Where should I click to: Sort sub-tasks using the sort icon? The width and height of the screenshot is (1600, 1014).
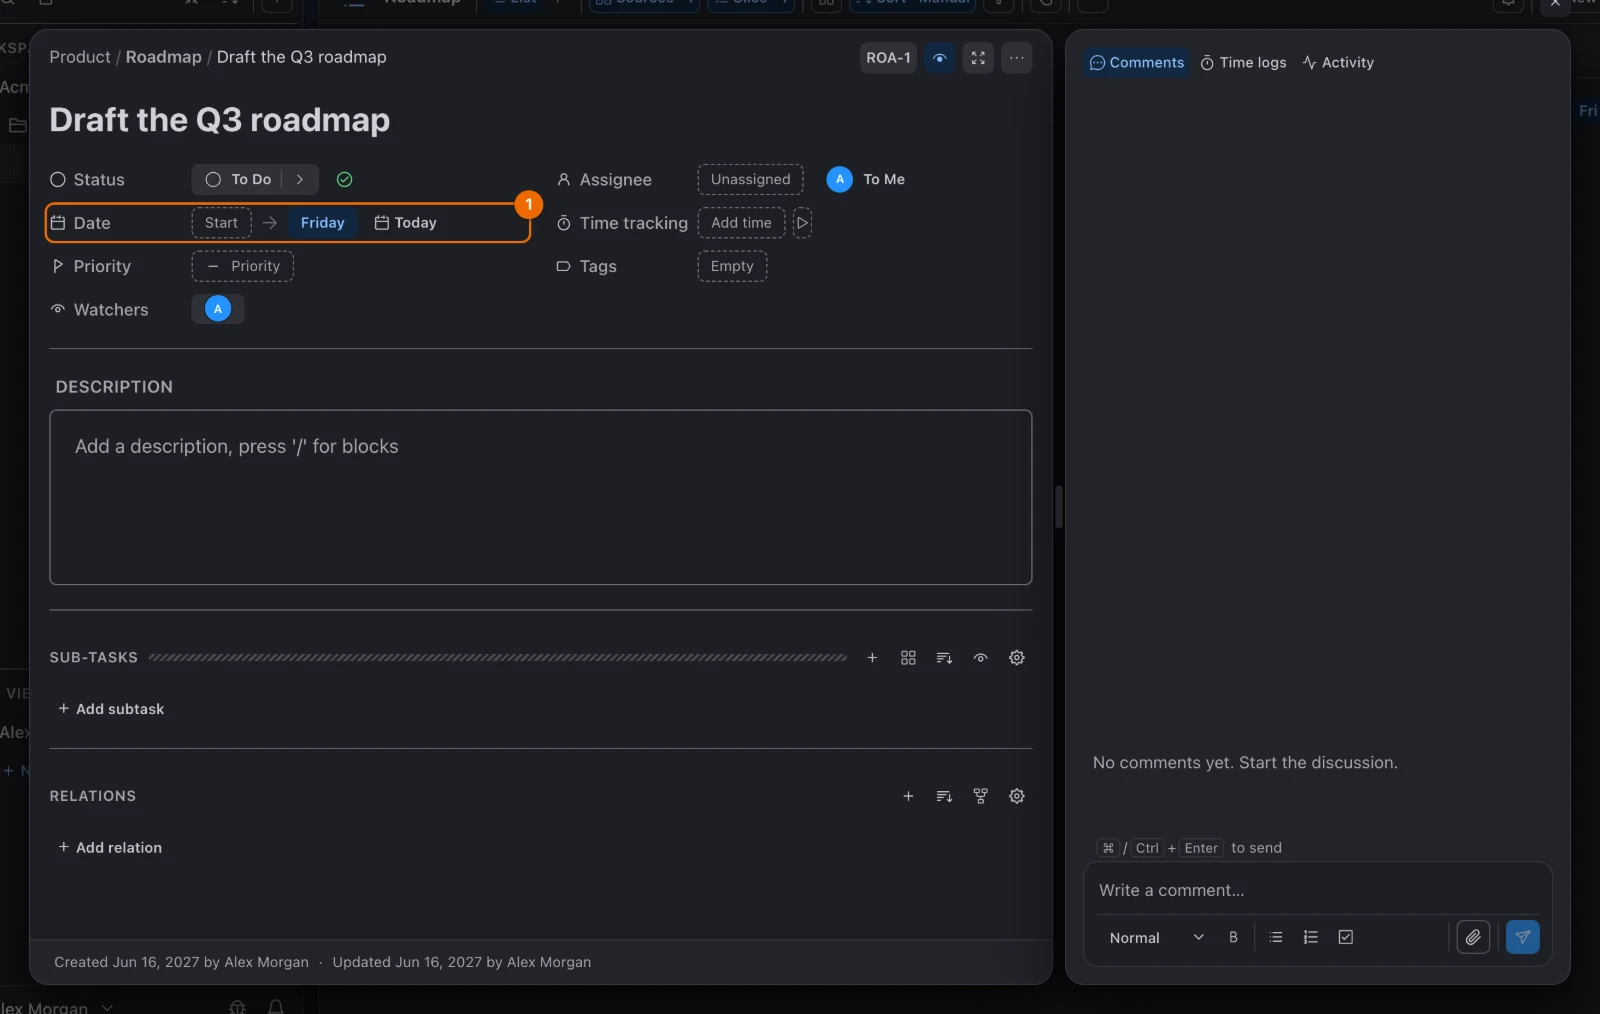tap(944, 658)
